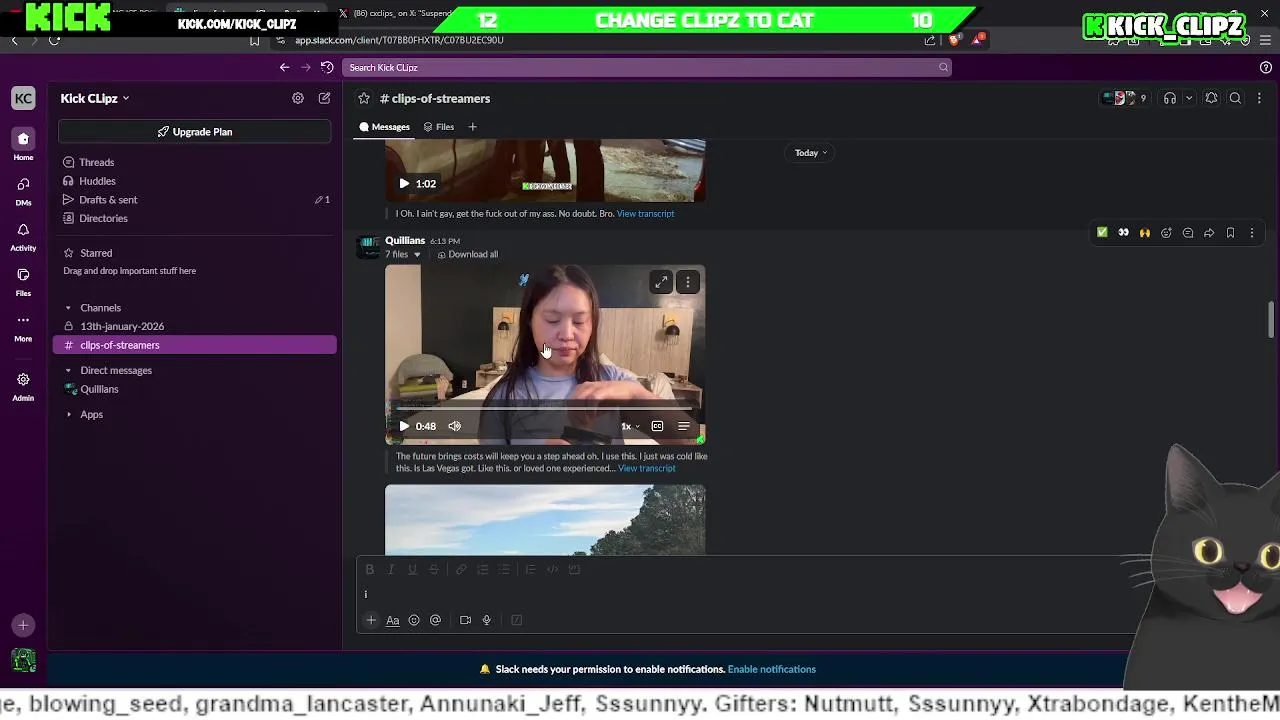React with the raised hands emoji

[x=1145, y=233]
